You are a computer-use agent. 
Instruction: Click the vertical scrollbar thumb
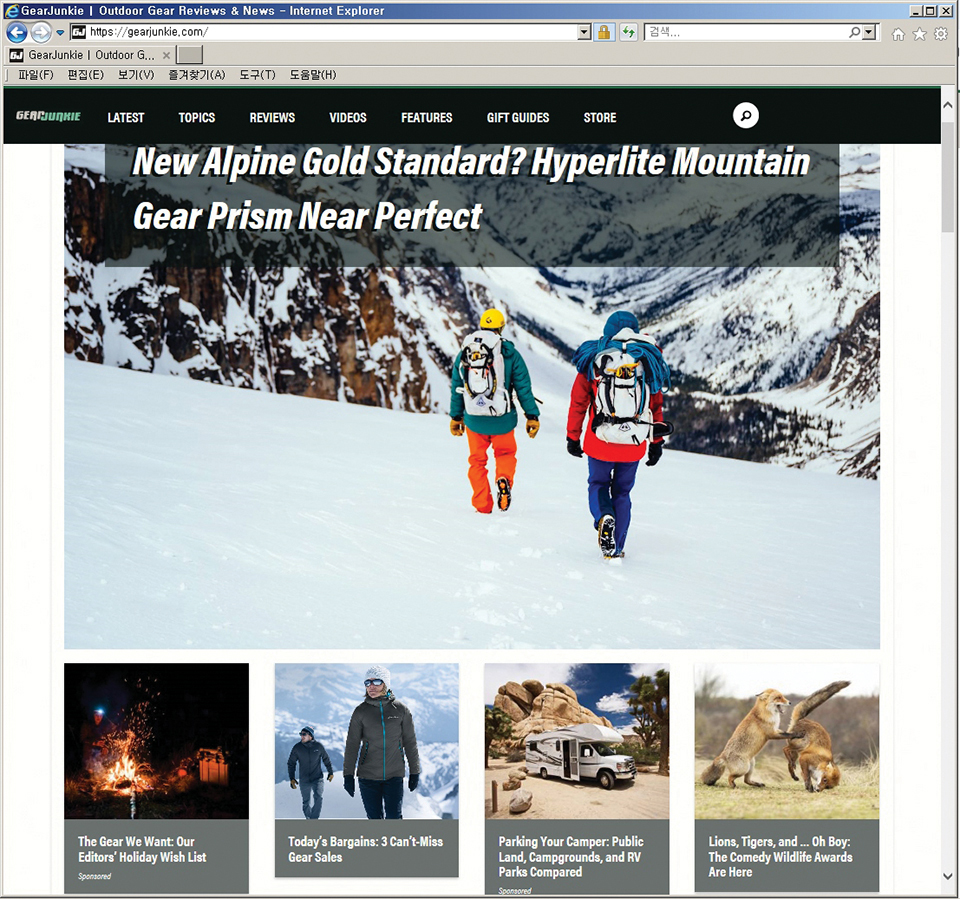click(x=948, y=177)
